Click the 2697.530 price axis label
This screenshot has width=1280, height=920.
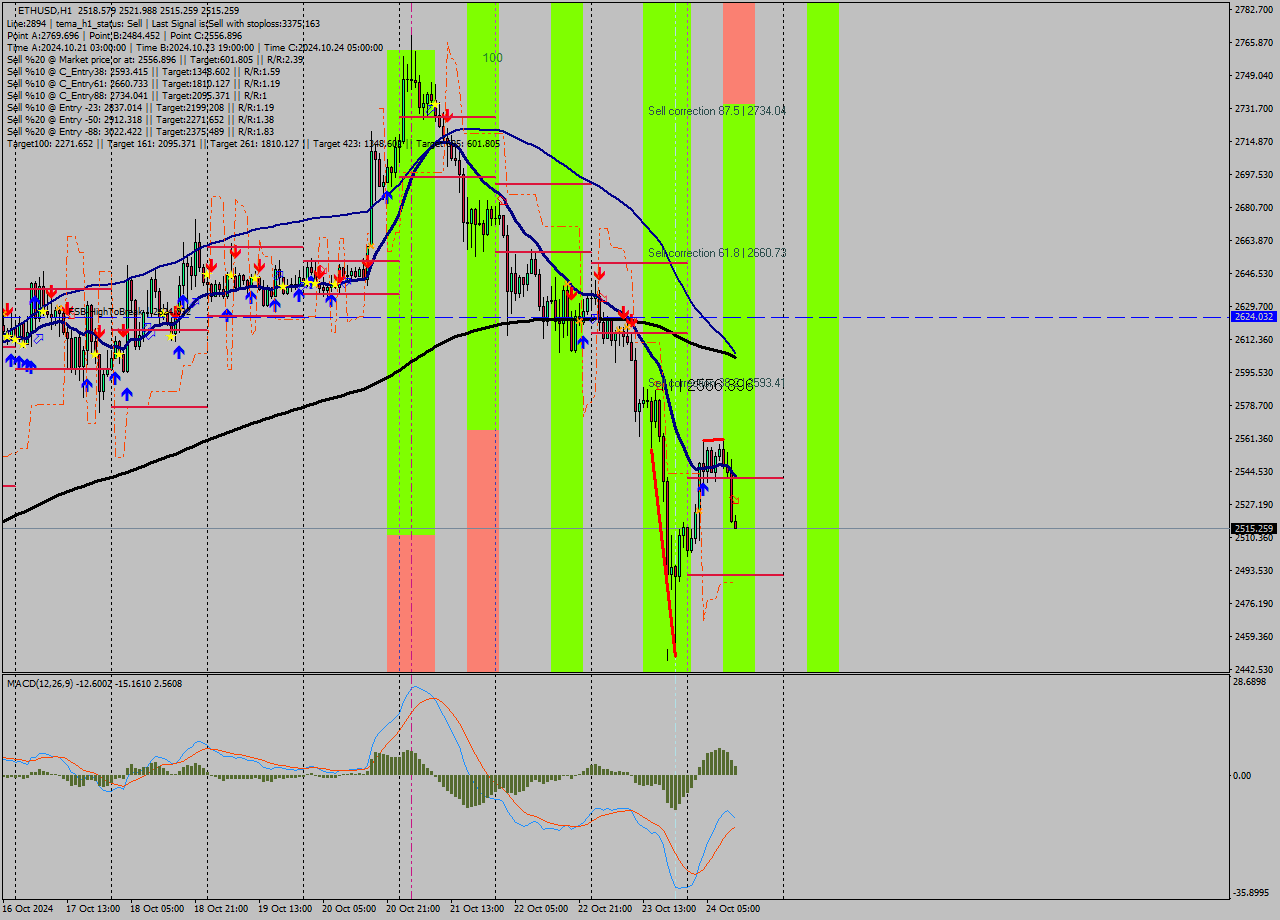click(x=1254, y=174)
